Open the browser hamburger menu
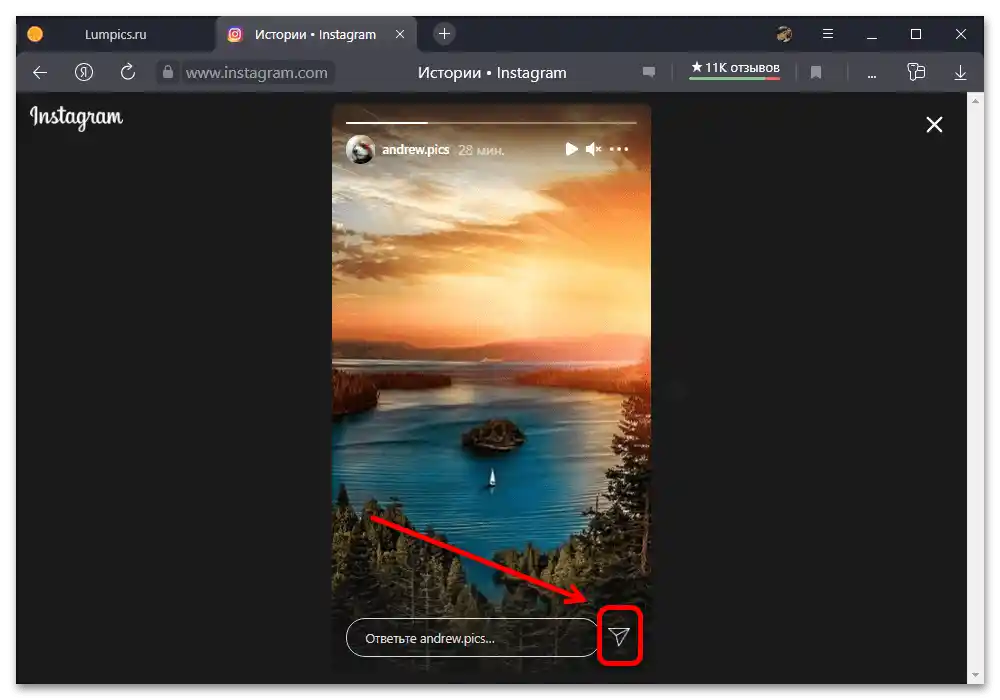 point(828,34)
